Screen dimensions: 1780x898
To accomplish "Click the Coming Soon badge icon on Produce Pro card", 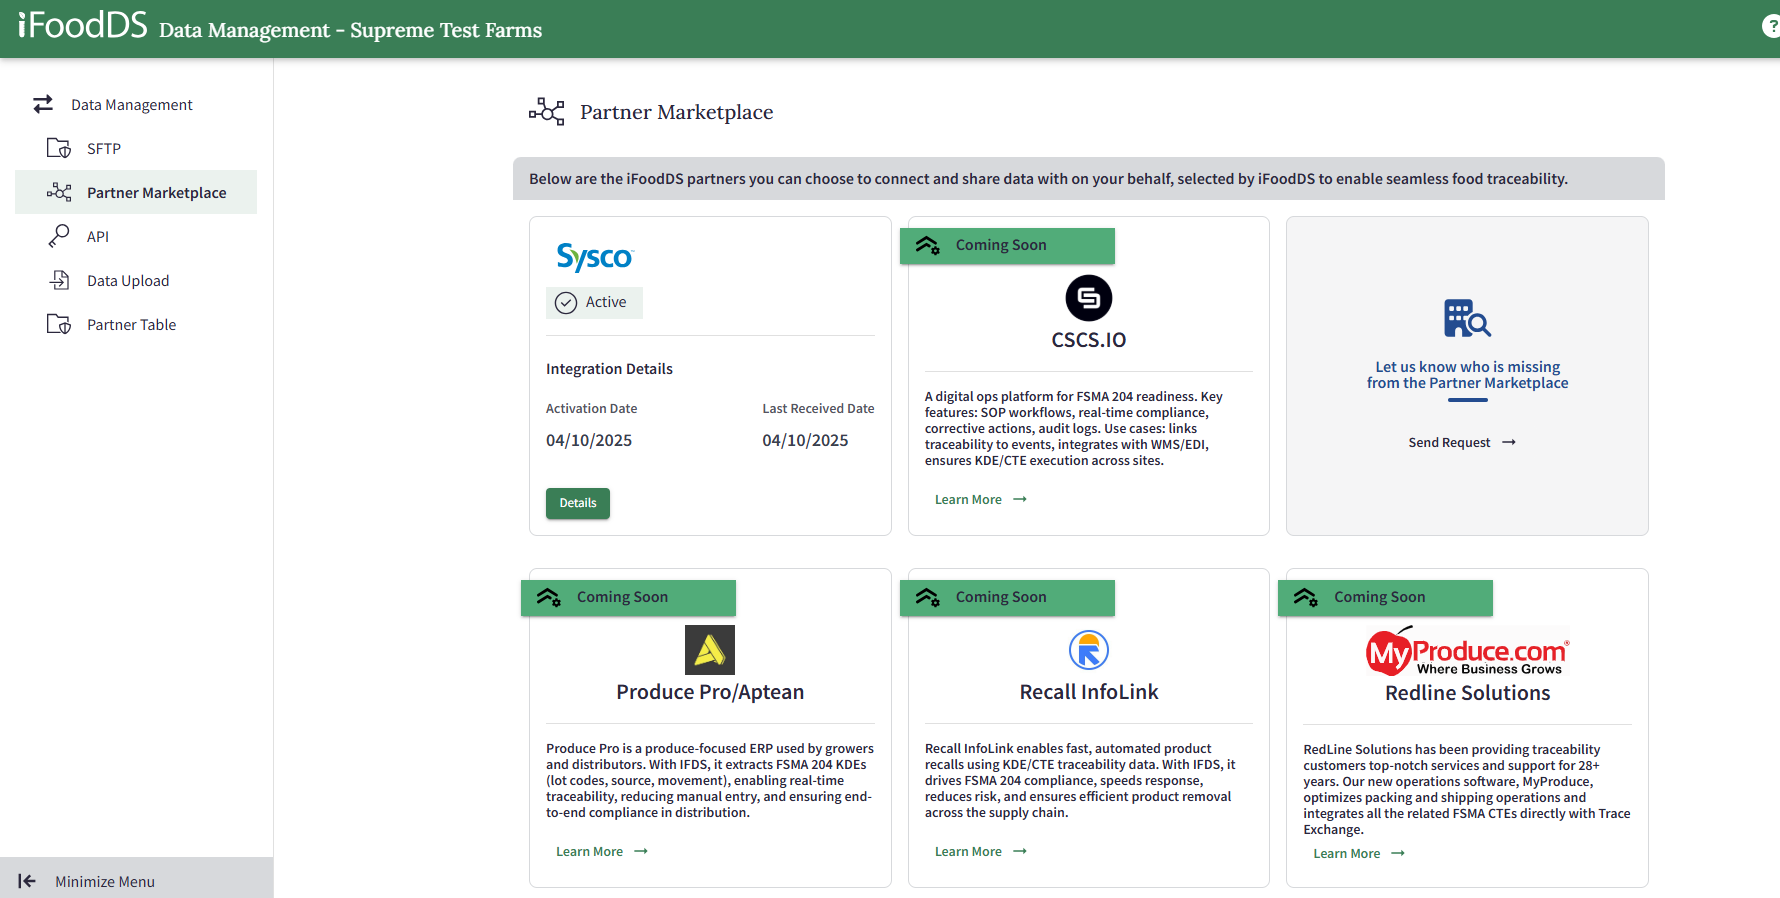I will 549,597.
